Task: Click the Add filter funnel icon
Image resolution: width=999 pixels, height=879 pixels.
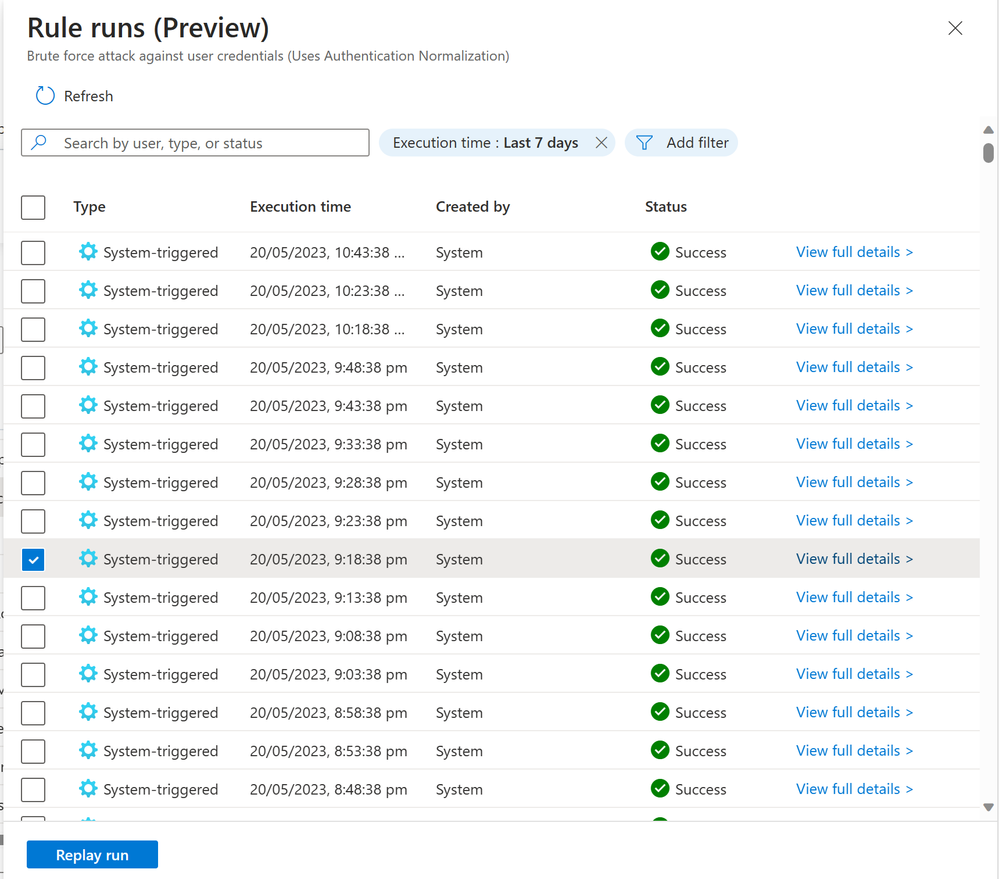Action: [x=644, y=143]
